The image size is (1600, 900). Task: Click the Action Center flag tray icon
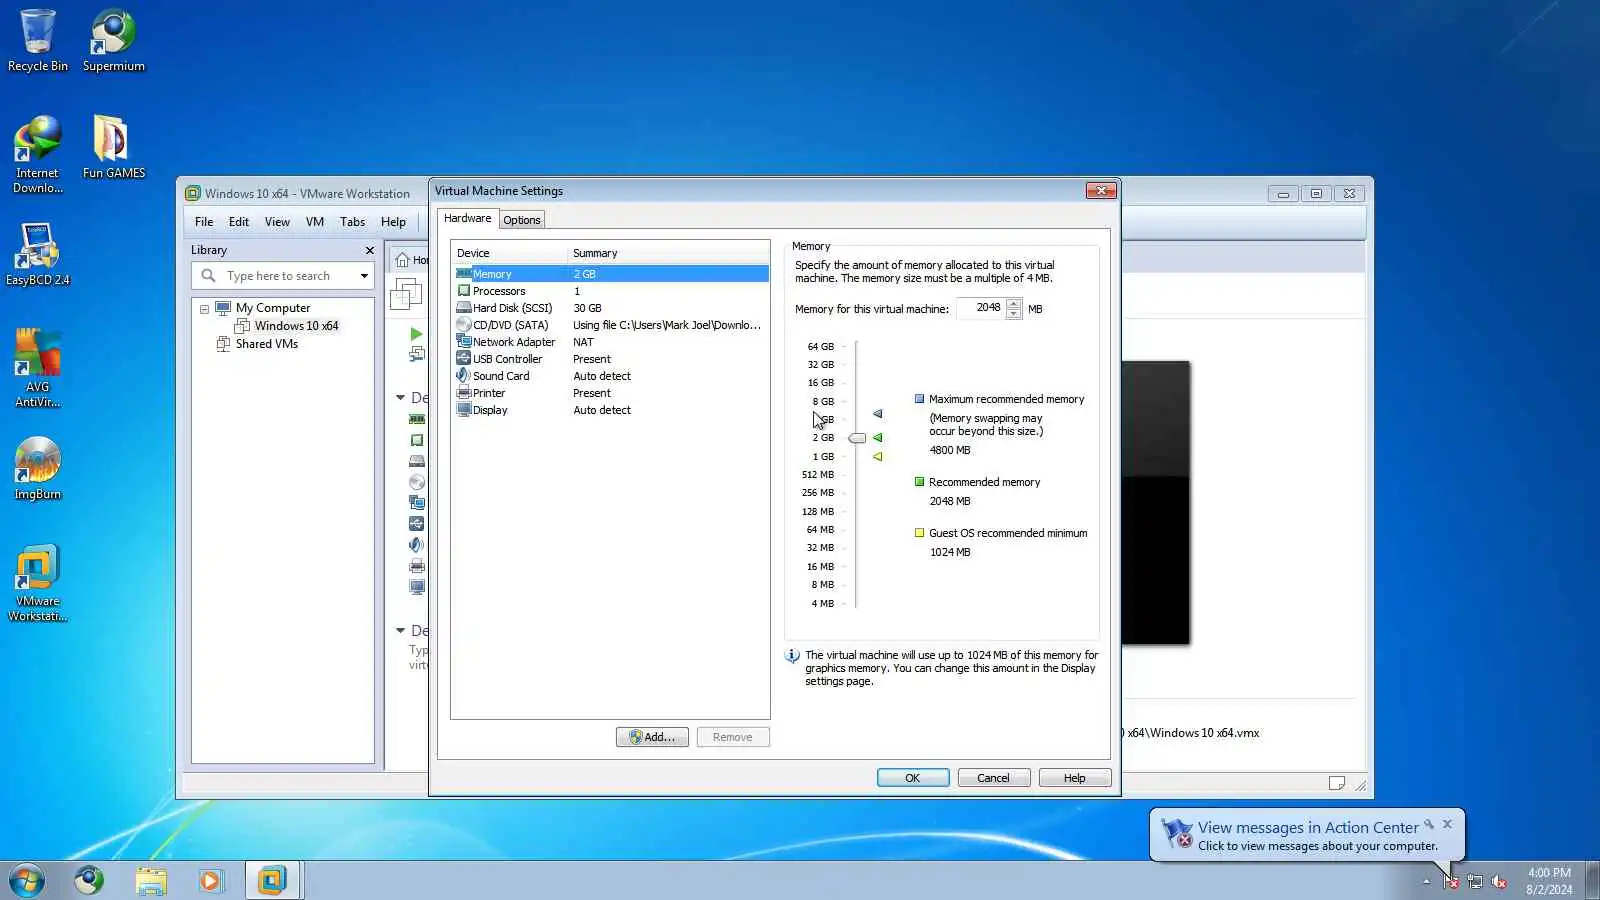(1451, 881)
